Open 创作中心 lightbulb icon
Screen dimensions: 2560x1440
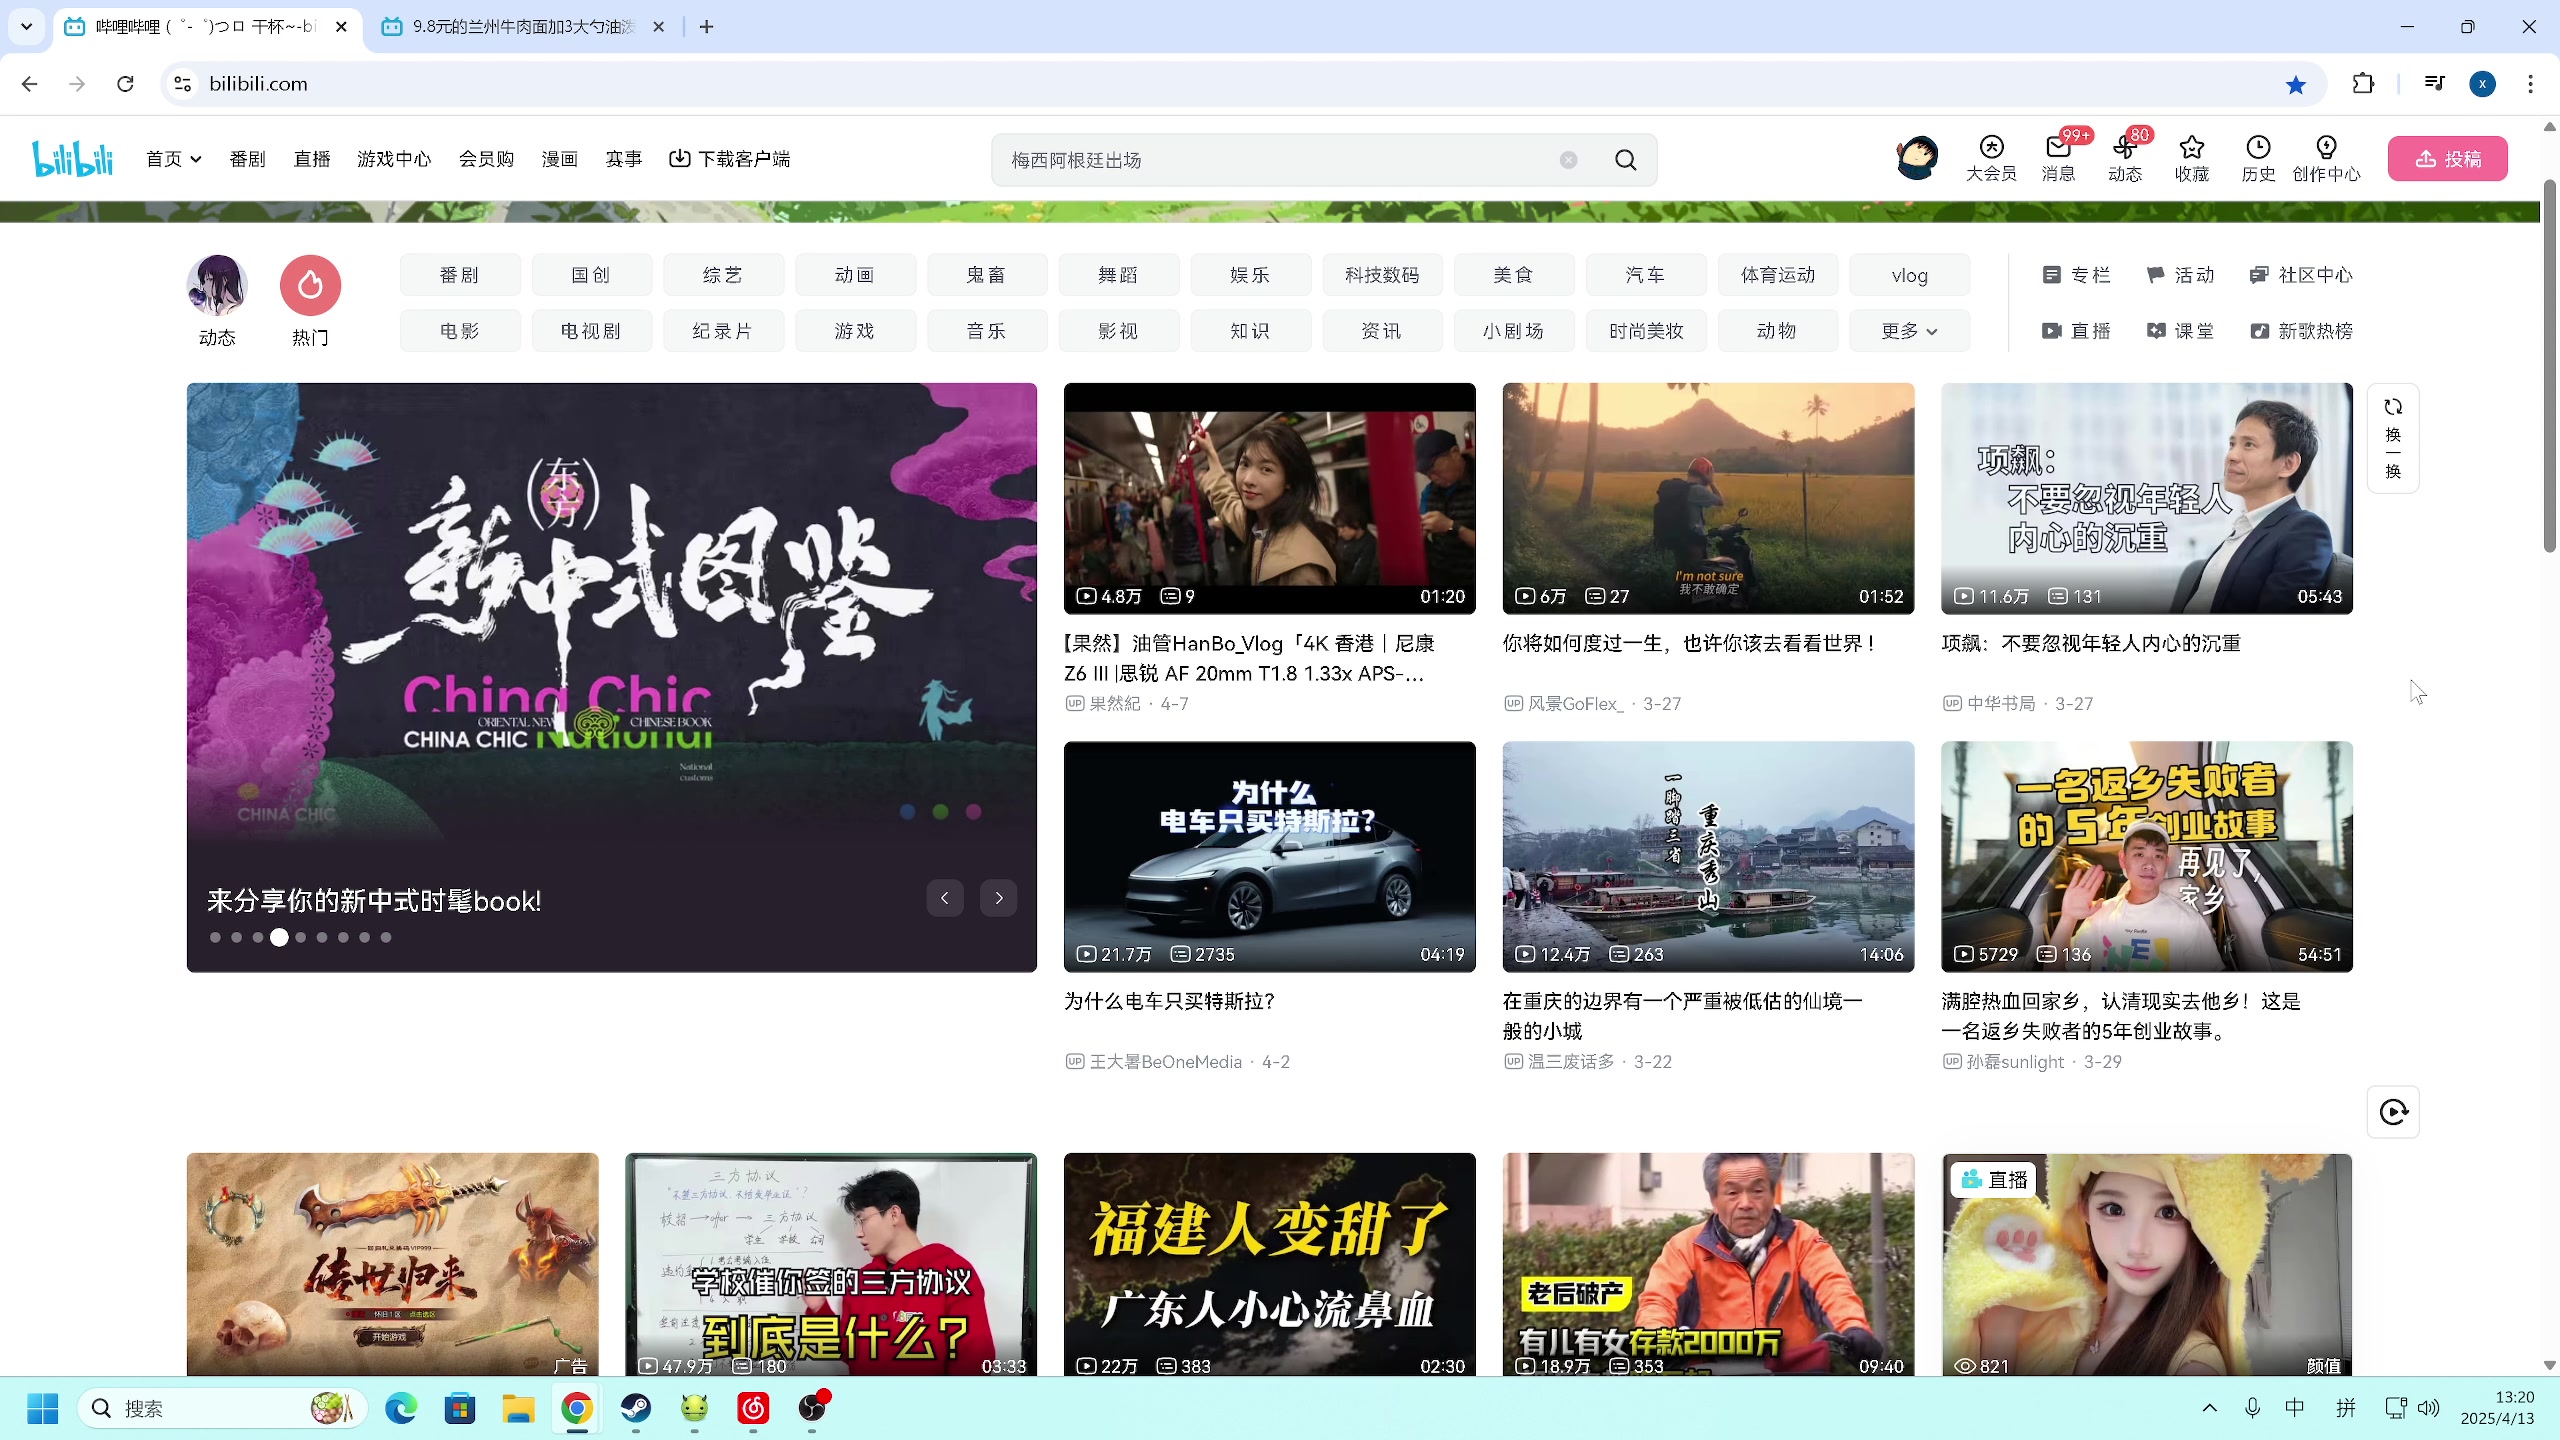2326,159
